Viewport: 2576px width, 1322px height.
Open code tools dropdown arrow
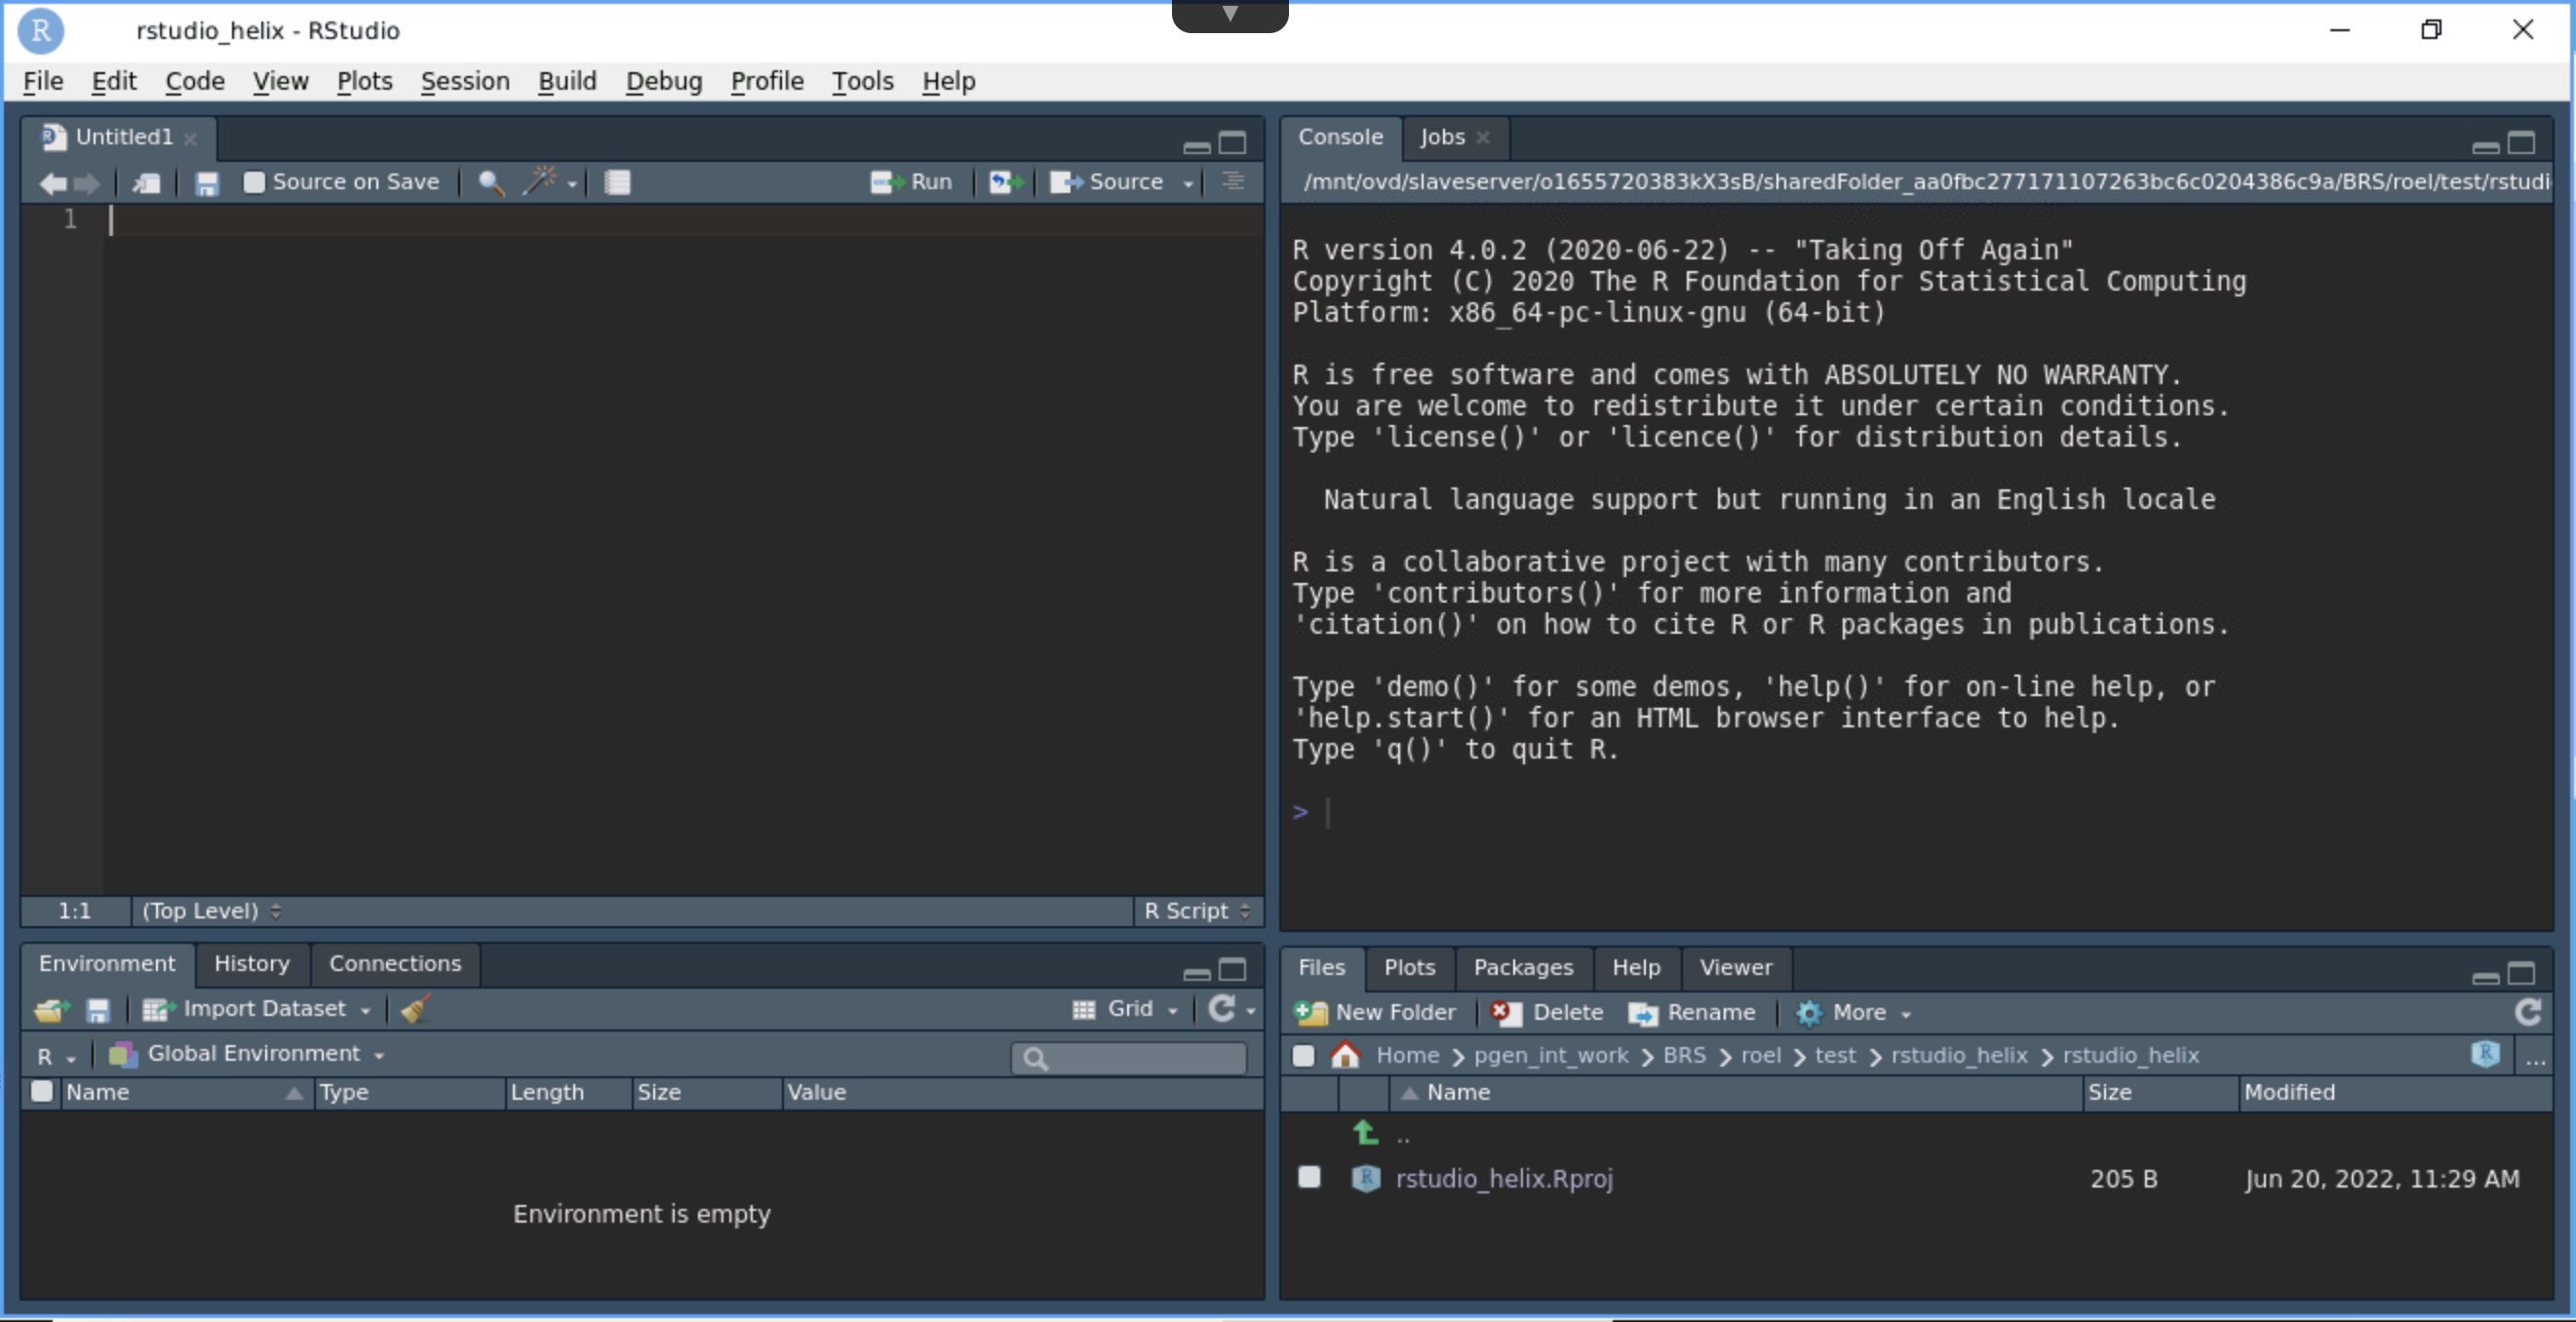coord(572,184)
